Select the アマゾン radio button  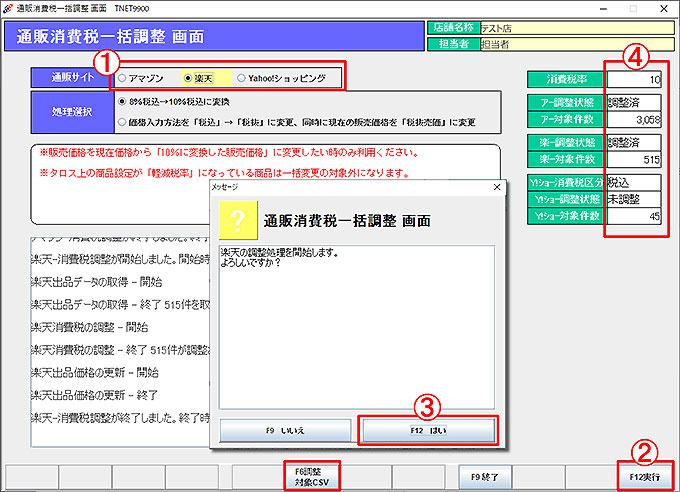(x=122, y=78)
